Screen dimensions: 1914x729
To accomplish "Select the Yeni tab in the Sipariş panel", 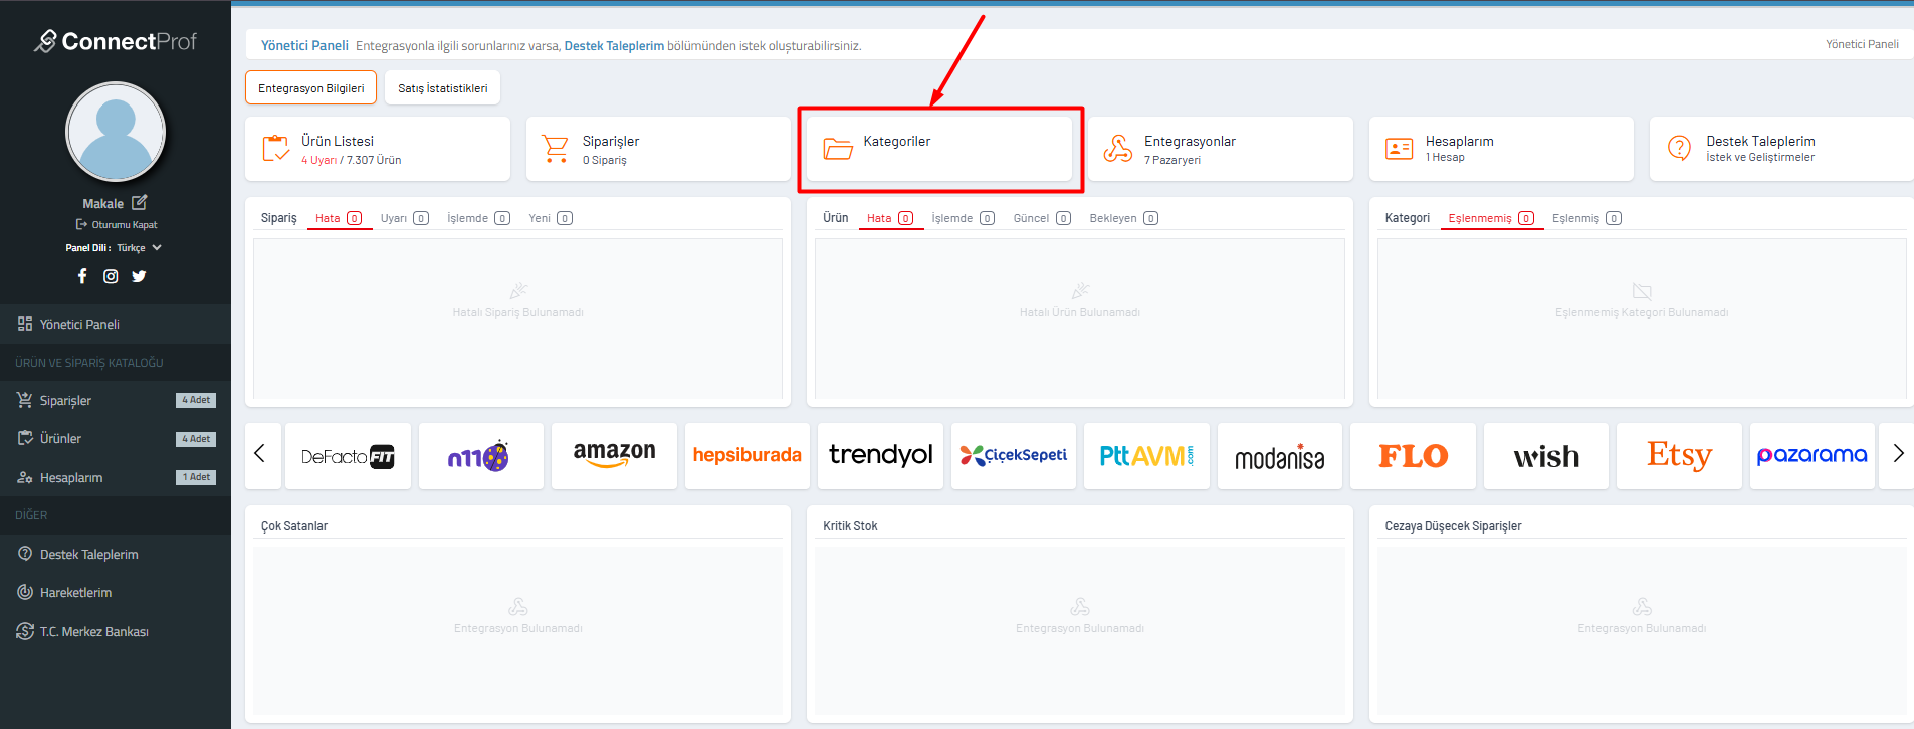I will [550, 218].
